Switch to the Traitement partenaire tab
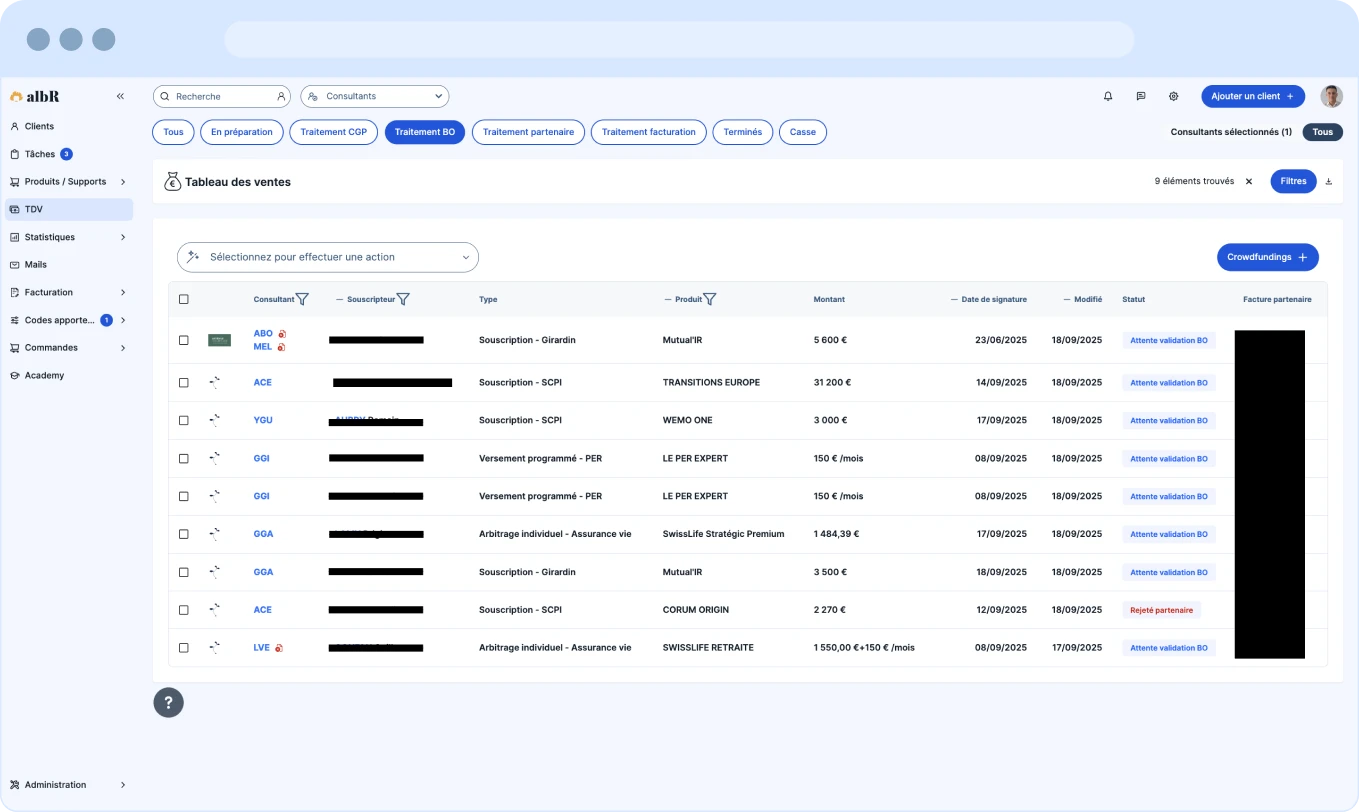 (528, 132)
